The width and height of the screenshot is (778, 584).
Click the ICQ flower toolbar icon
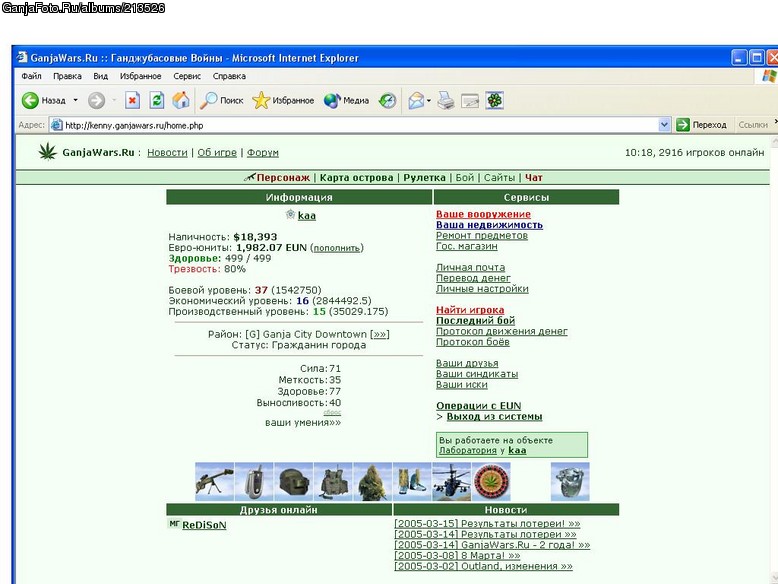point(495,100)
